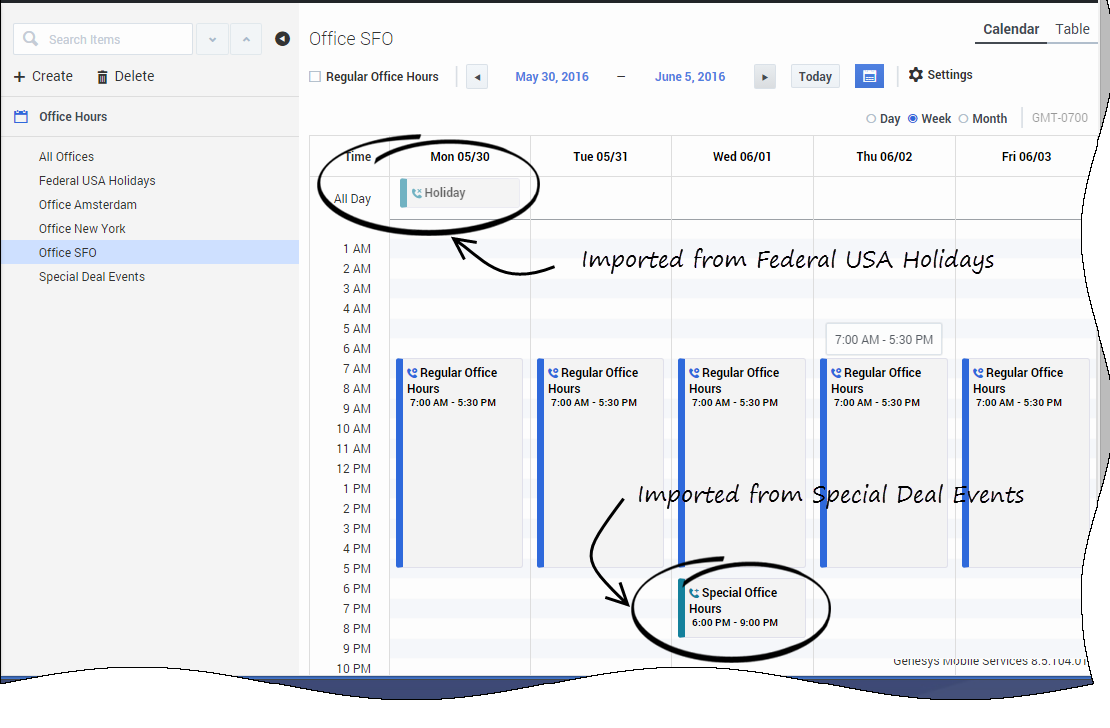1110x728 pixels.
Task: Select the Week view radio button
Action: (x=912, y=118)
